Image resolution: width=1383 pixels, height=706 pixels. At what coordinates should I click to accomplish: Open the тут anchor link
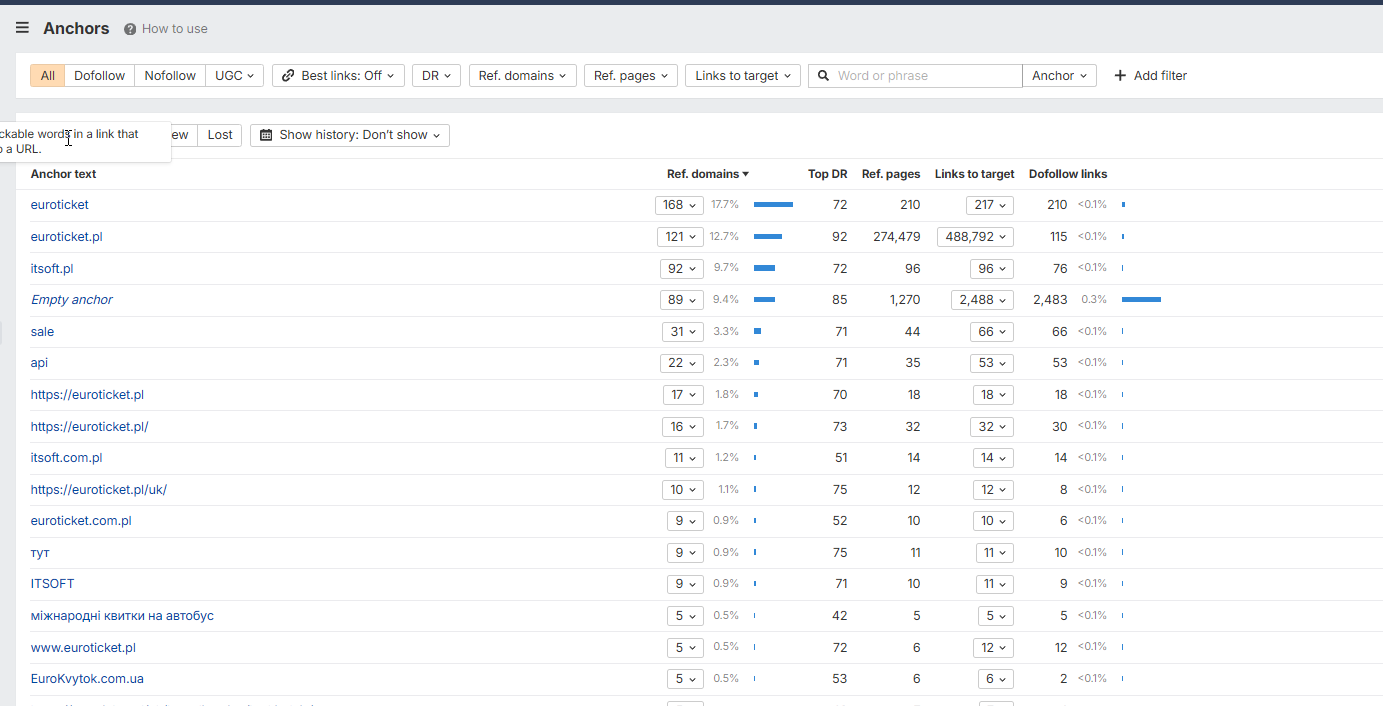pyautogui.click(x=40, y=553)
